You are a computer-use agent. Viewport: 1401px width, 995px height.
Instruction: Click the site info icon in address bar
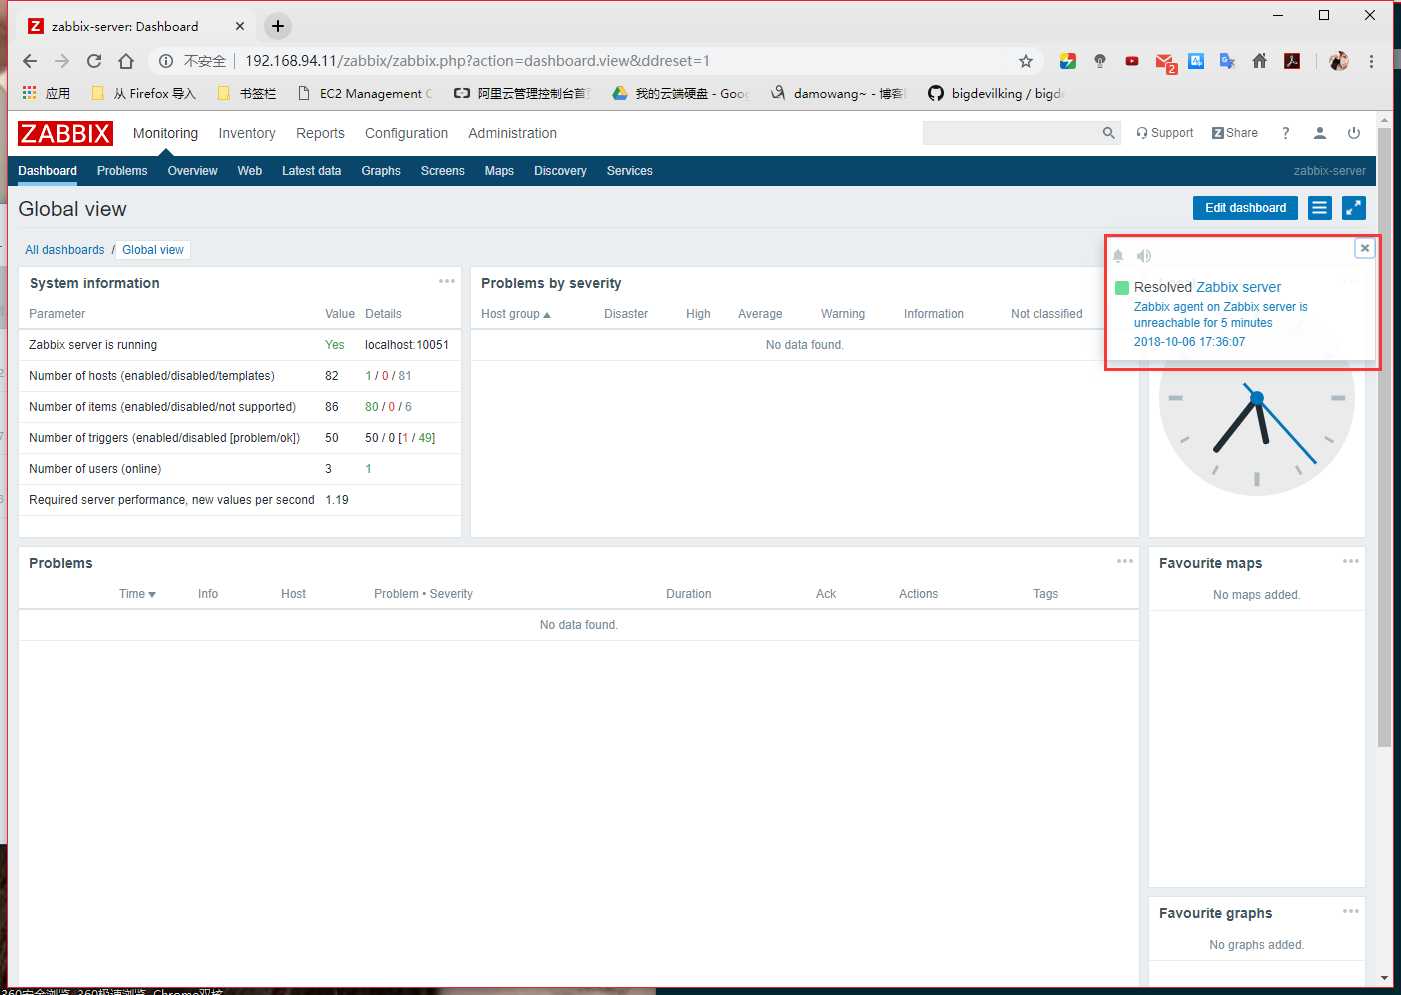[166, 61]
